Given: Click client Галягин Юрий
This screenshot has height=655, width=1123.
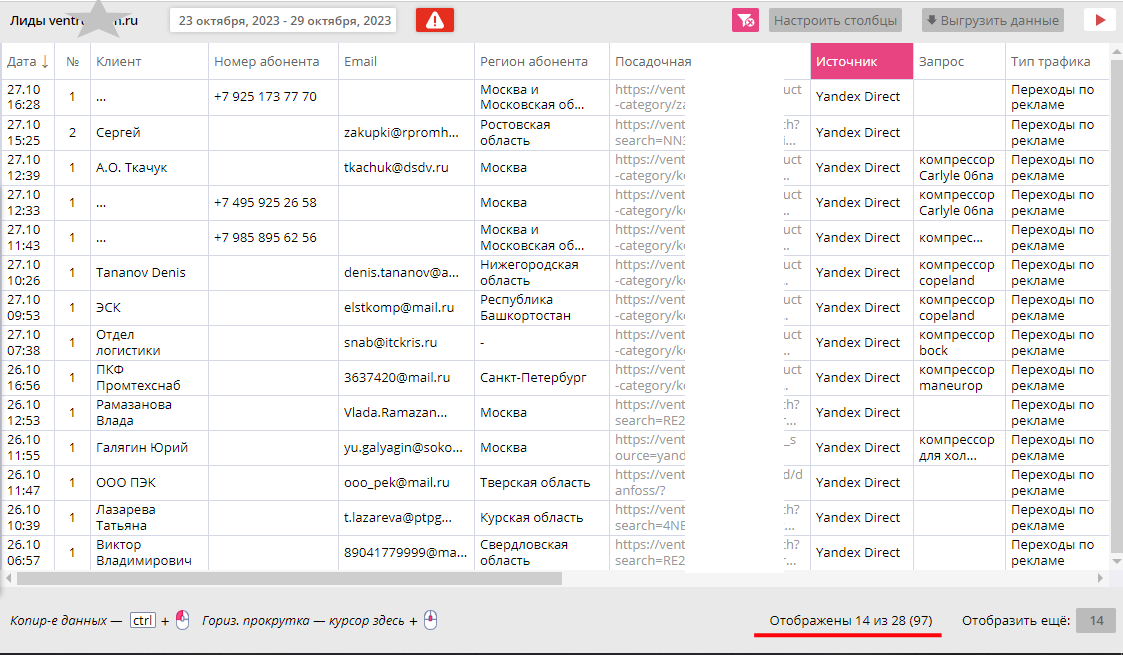Looking at the screenshot, I should pos(142,448).
